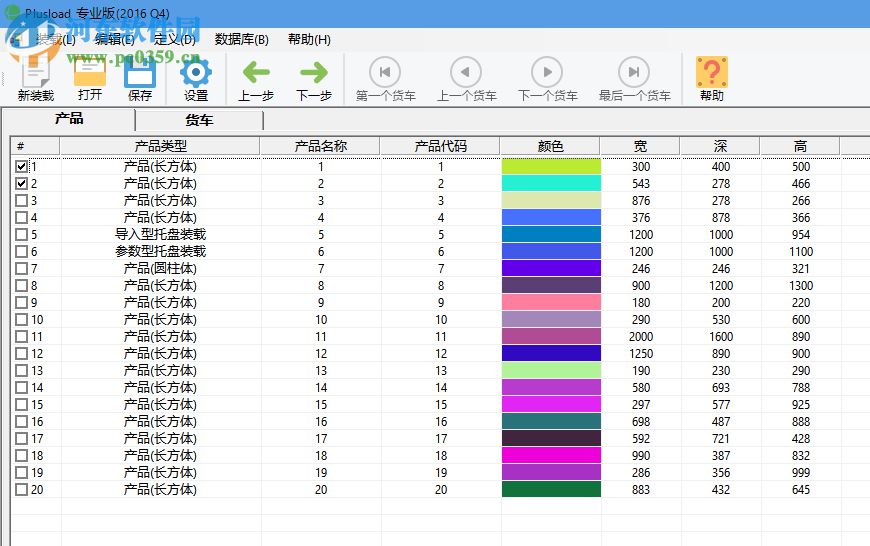Click depth value 721 in row 17
The image size is (870, 546).
coord(721,438)
